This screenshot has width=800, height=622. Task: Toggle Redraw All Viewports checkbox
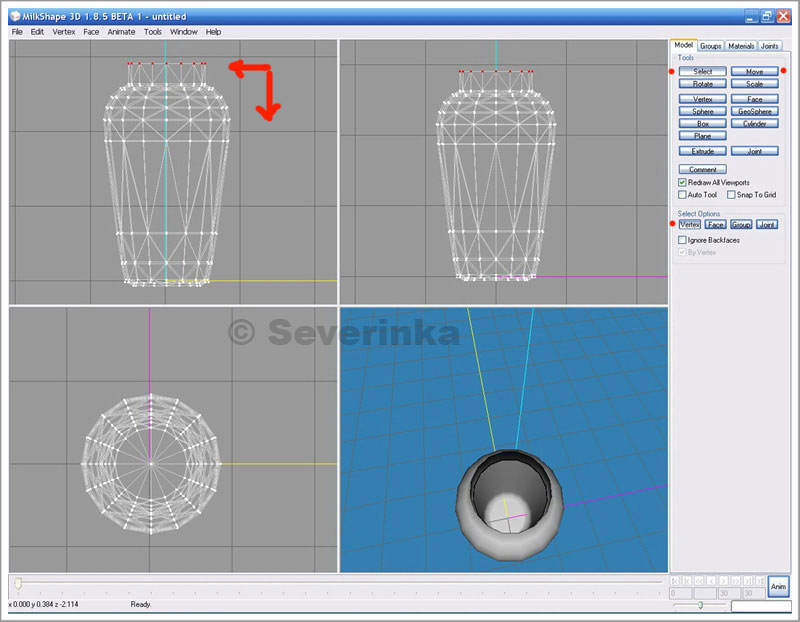coord(682,182)
